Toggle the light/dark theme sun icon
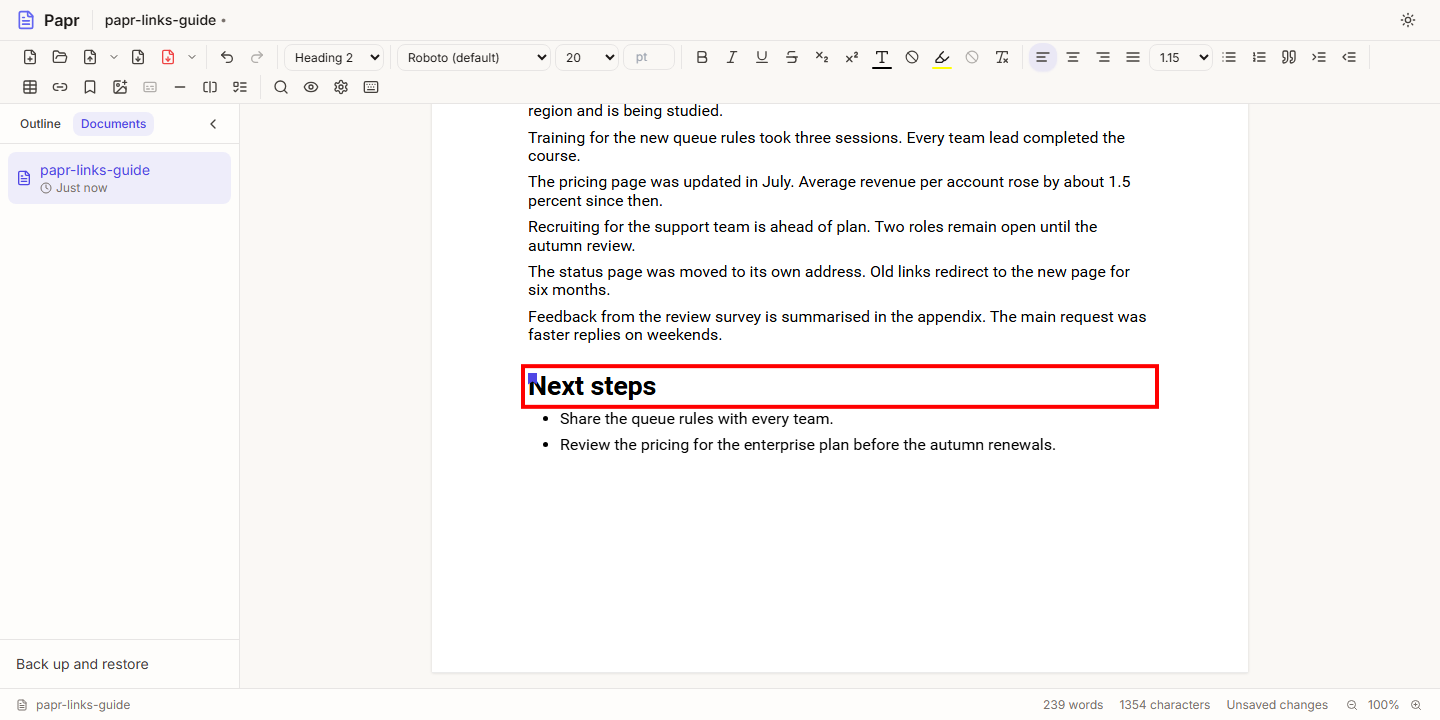This screenshot has width=1440, height=720. [1408, 20]
